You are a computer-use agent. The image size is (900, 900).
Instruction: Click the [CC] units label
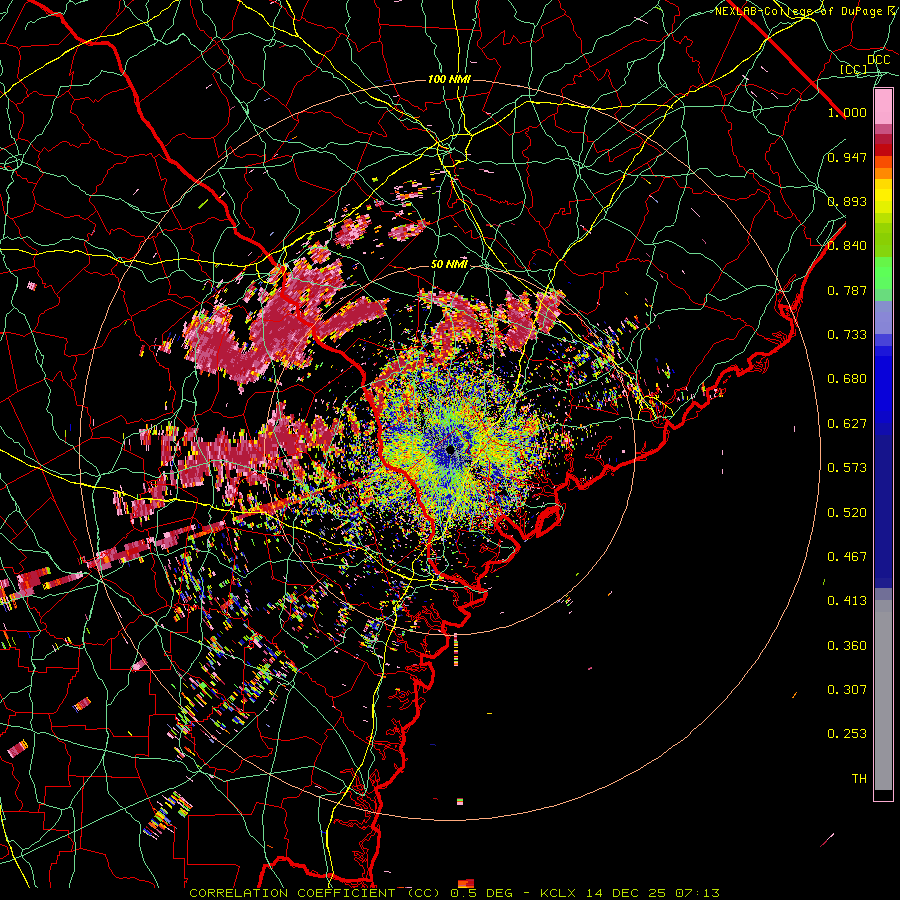pyautogui.click(x=853, y=69)
